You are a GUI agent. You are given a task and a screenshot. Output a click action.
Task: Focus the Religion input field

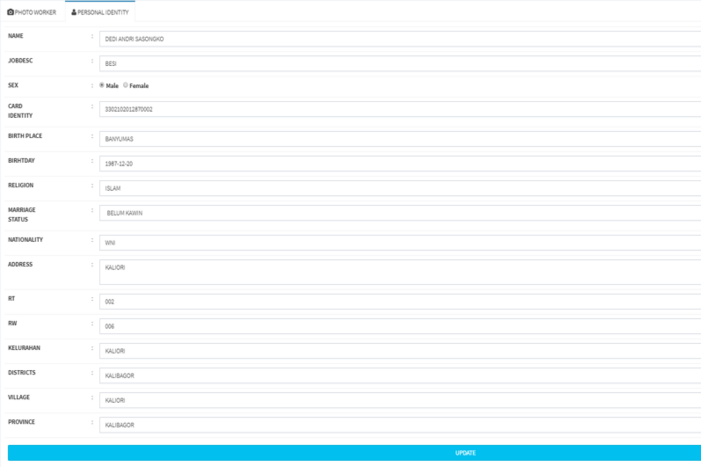tap(400, 188)
